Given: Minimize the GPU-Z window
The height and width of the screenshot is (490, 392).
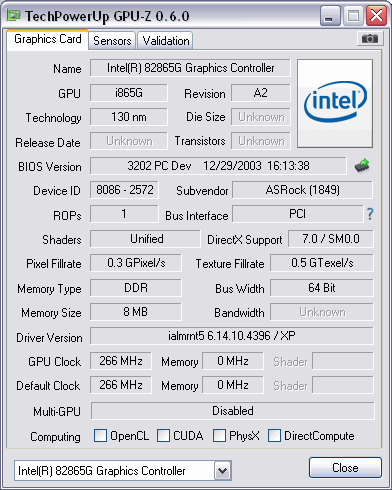Looking at the screenshot, I should (x=330, y=16).
